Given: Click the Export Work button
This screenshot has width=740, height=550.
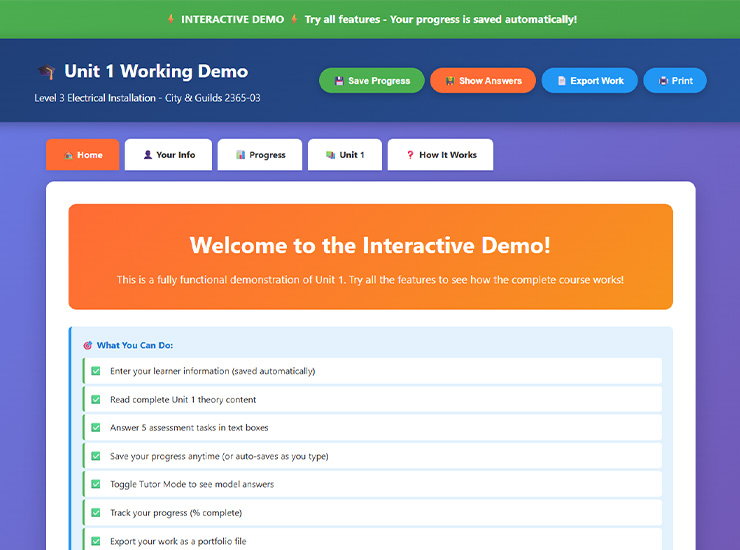Looking at the screenshot, I should tap(589, 81).
